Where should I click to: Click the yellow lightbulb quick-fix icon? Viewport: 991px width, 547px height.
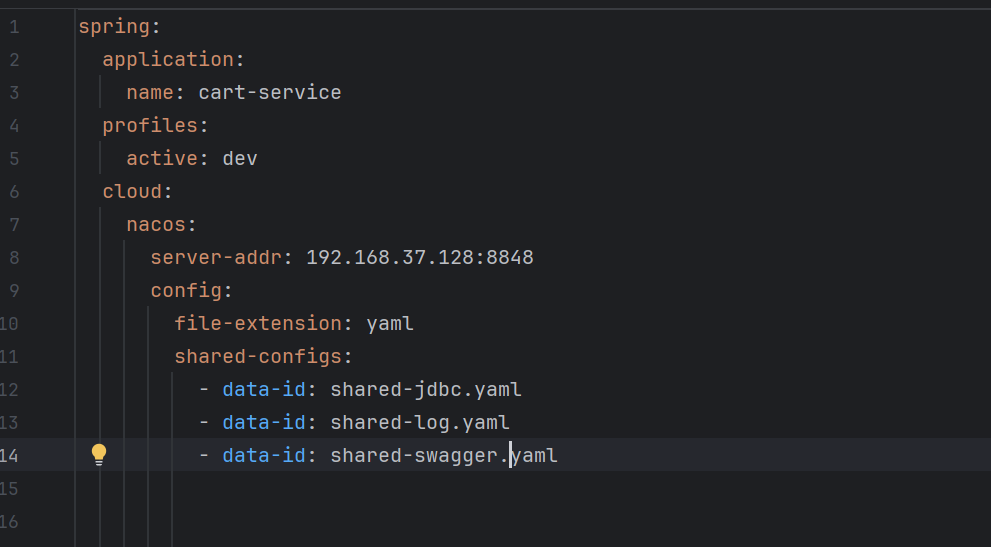[x=99, y=455]
